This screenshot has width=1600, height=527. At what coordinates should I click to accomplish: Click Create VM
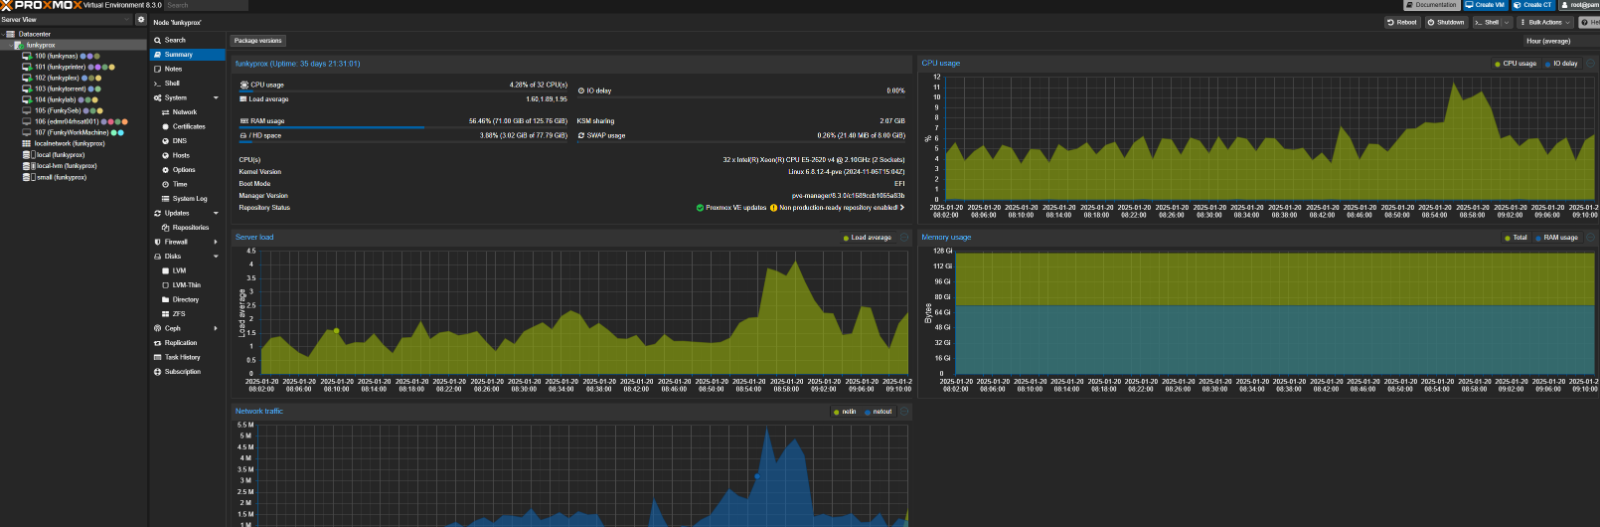tap(1485, 5)
